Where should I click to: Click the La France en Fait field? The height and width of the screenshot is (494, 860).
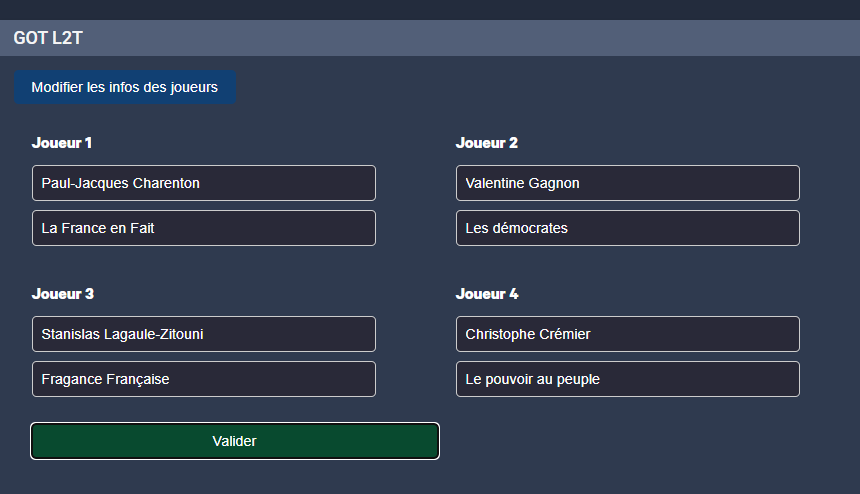(203, 228)
